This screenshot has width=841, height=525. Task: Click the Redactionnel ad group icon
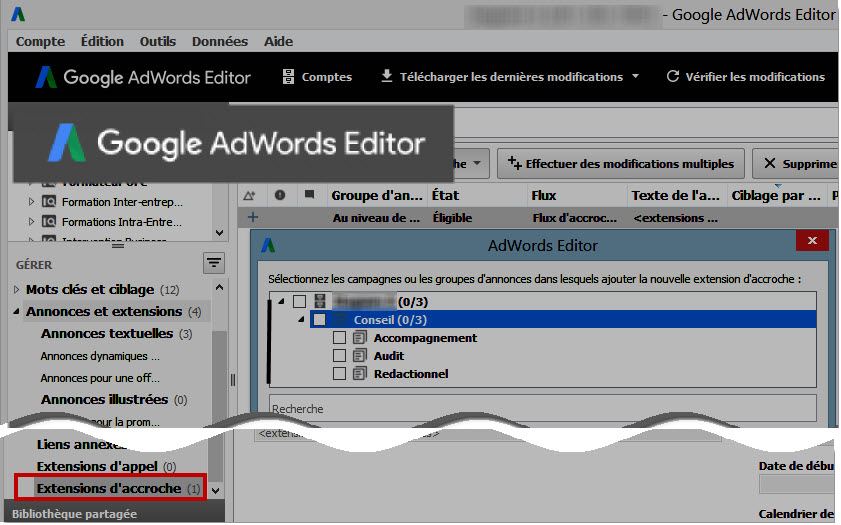(359, 373)
